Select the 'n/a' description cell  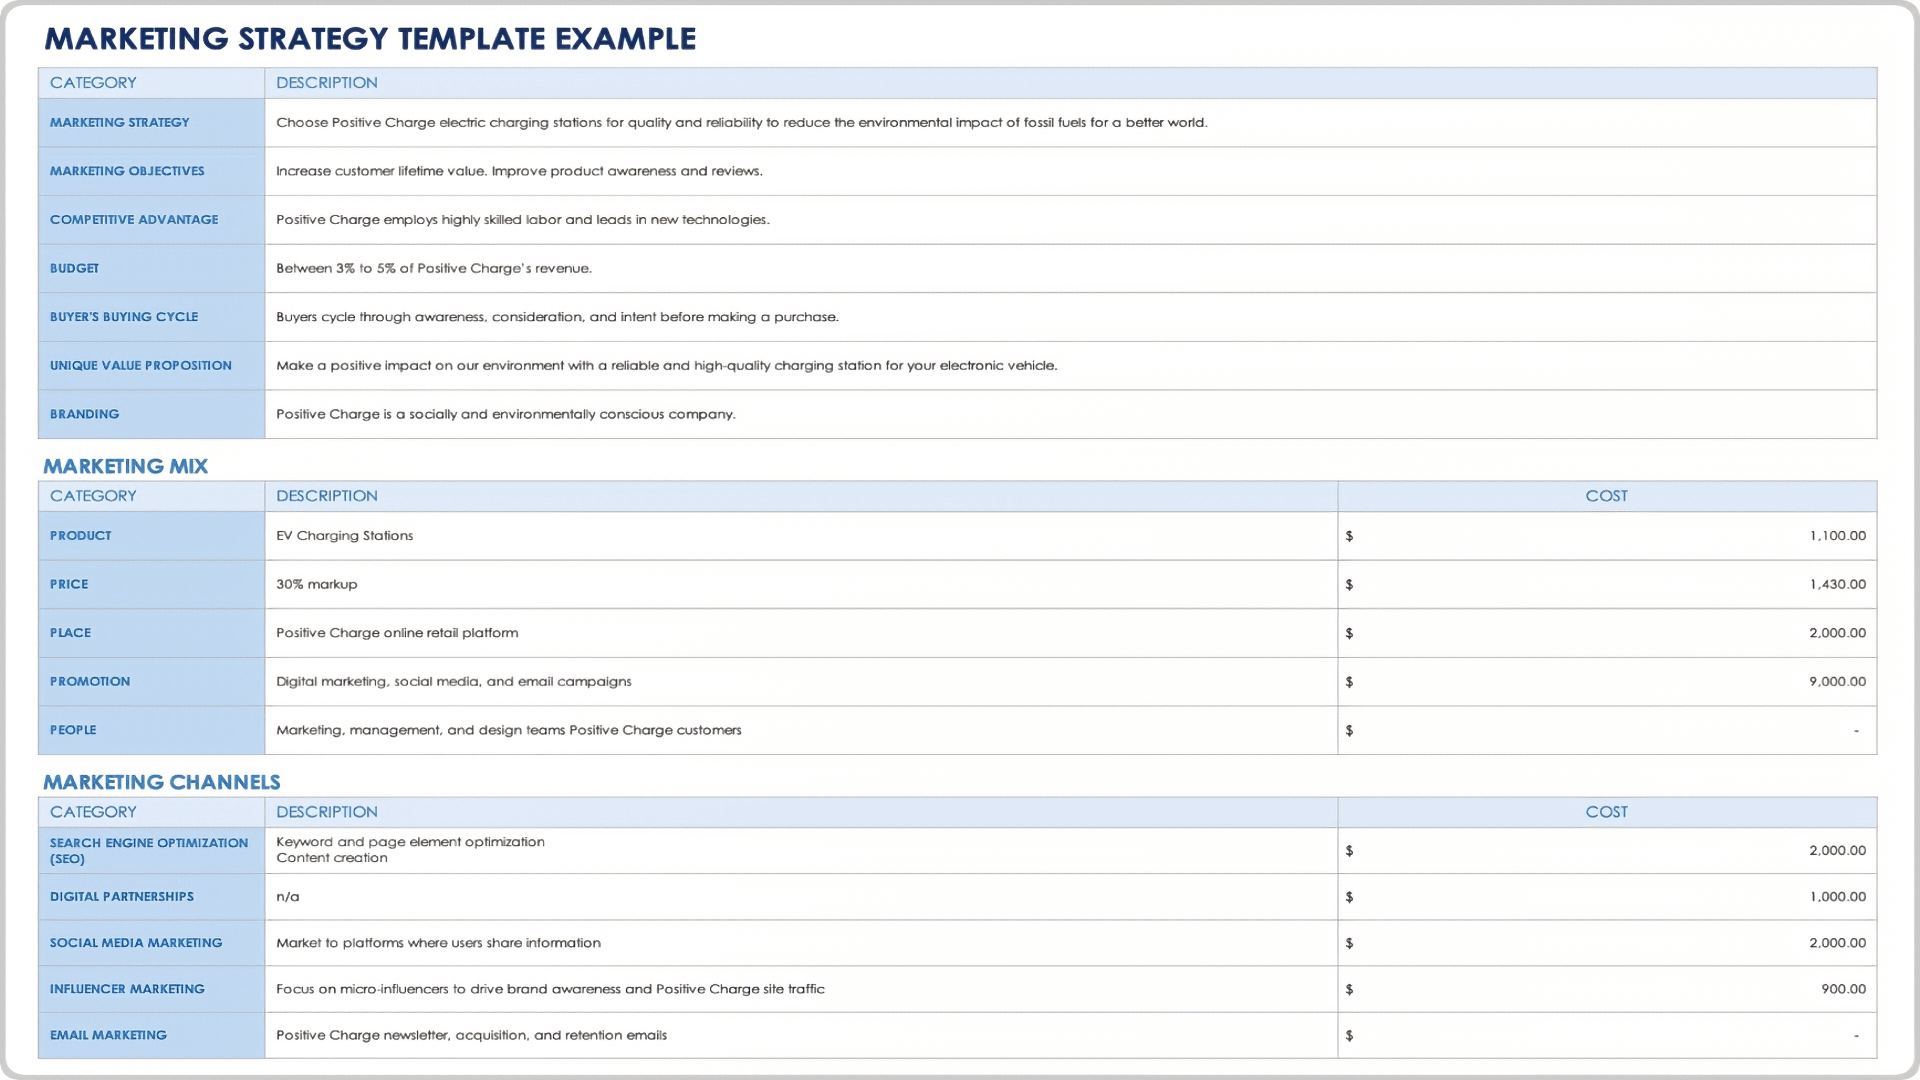coord(801,897)
